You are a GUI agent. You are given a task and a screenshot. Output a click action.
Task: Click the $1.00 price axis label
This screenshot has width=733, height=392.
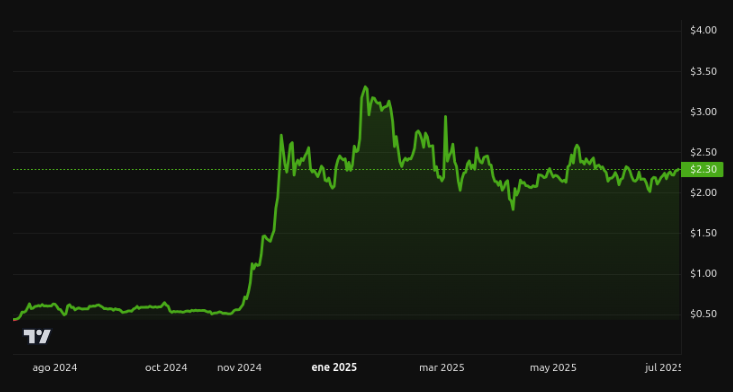click(704, 273)
